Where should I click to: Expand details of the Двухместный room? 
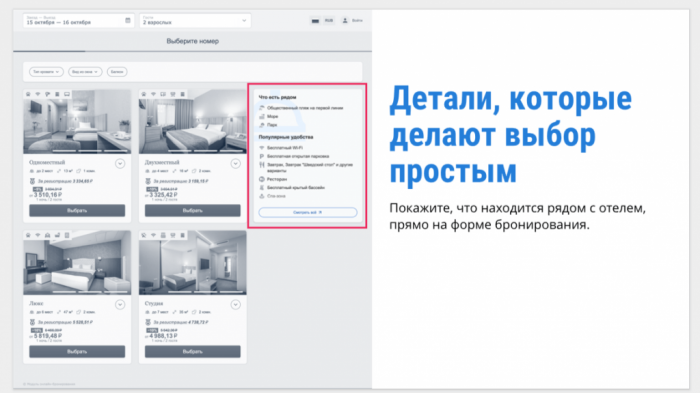tap(236, 163)
